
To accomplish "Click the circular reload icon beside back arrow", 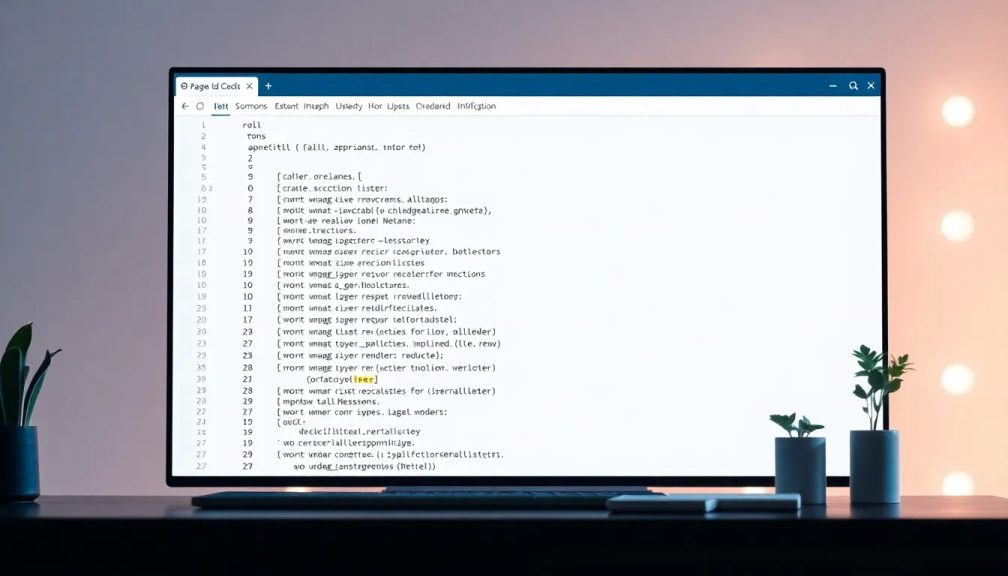I will [200, 106].
